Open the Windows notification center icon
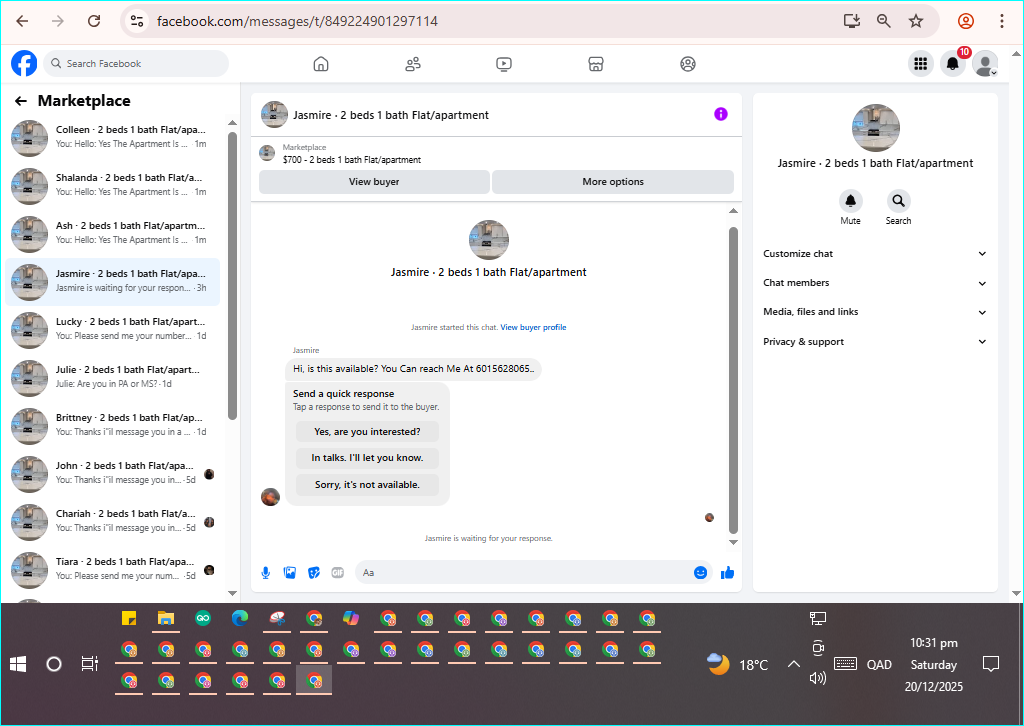The width and height of the screenshot is (1024, 726). click(x=991, y=665)
